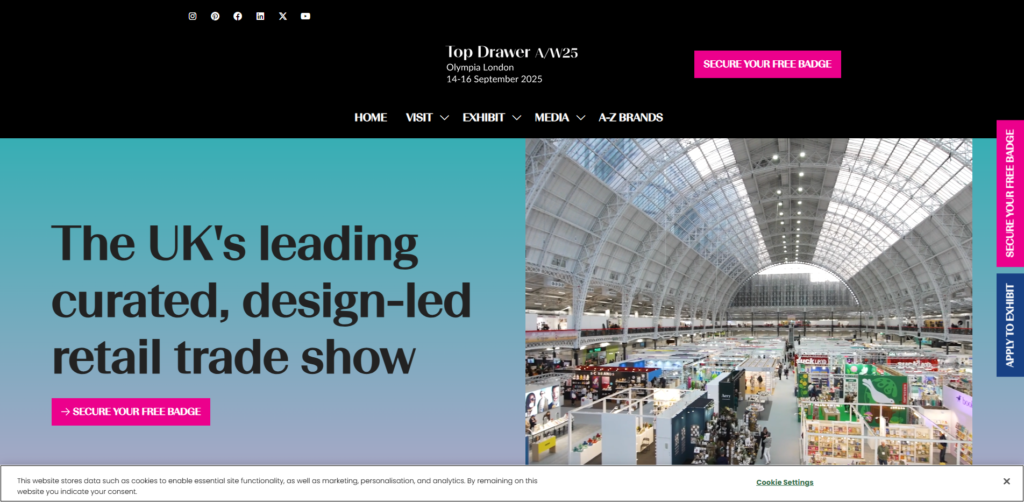1024x502 pixels.
Task: Select Media in the navigation bar
Action: coord(552,118)
